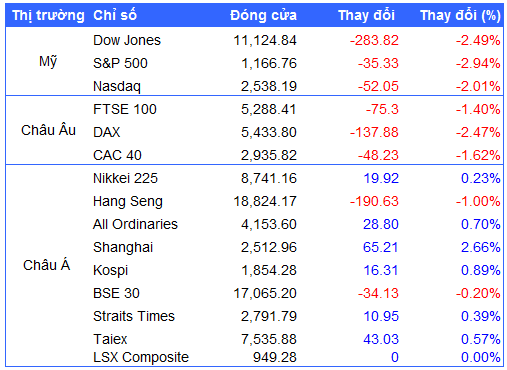
Task: Click the Straits Times index name
Action: pos(134,316)
